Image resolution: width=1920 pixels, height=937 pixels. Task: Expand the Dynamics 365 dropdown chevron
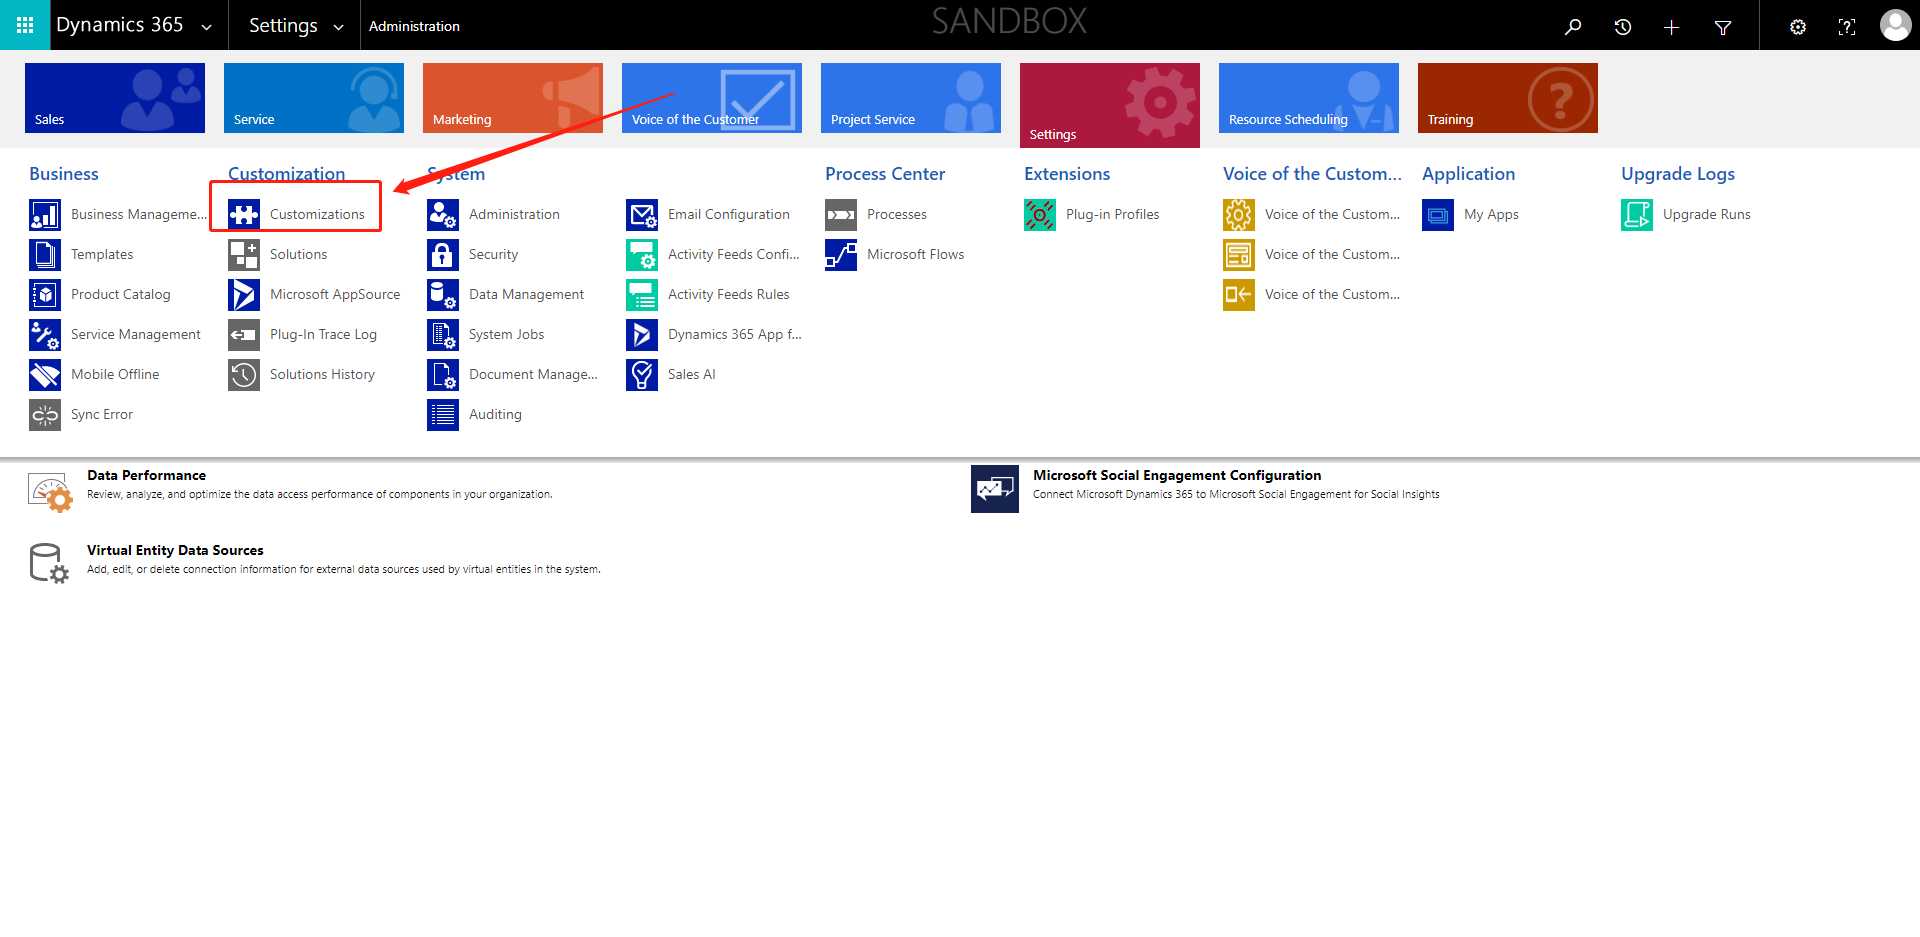tap(207, 27)
